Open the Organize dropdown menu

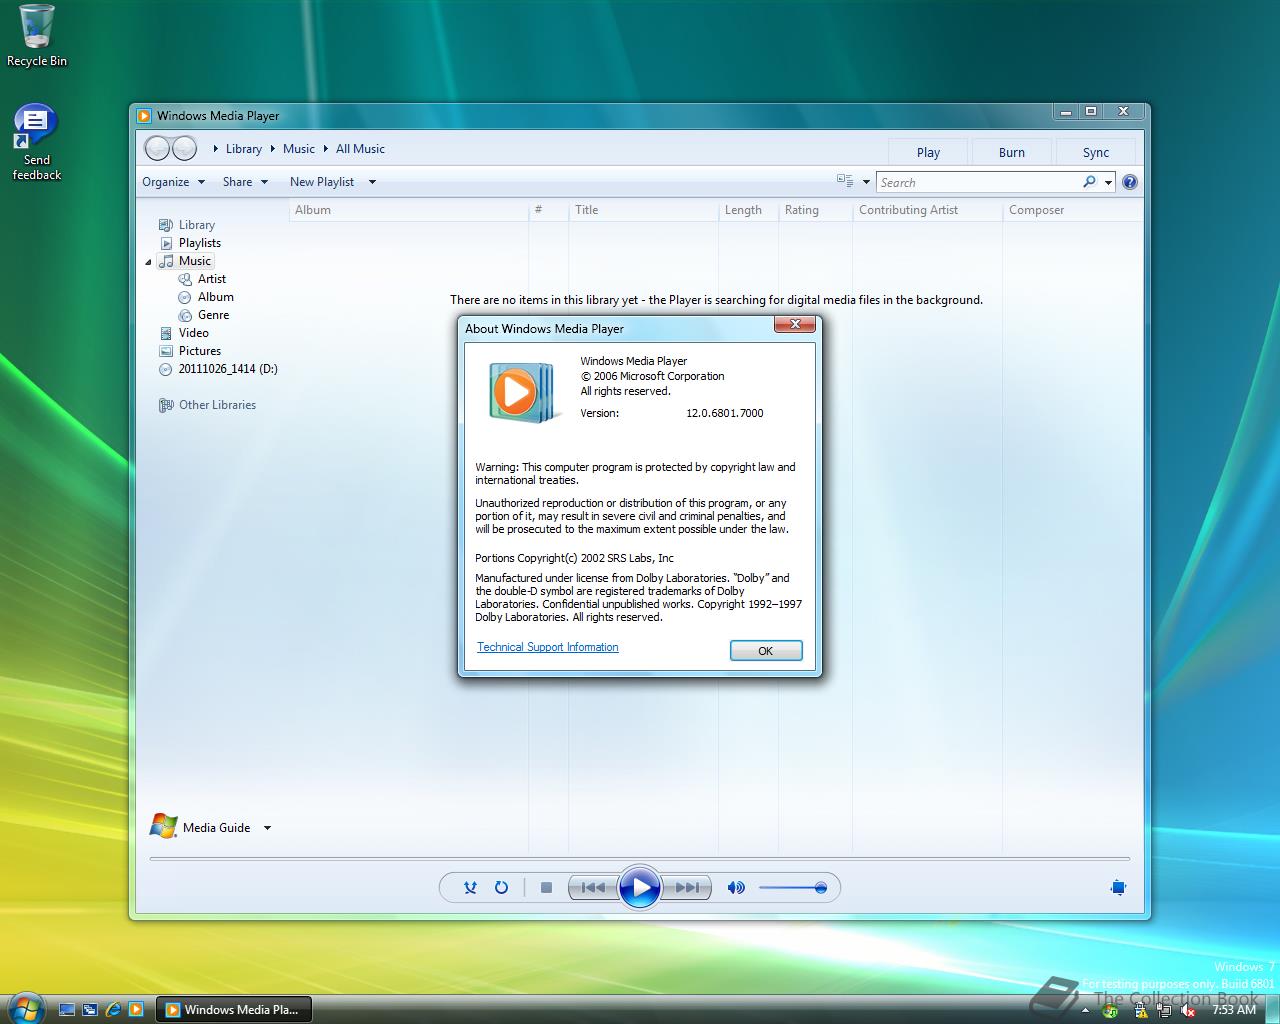pyautogui.click(x=173, y=182)
